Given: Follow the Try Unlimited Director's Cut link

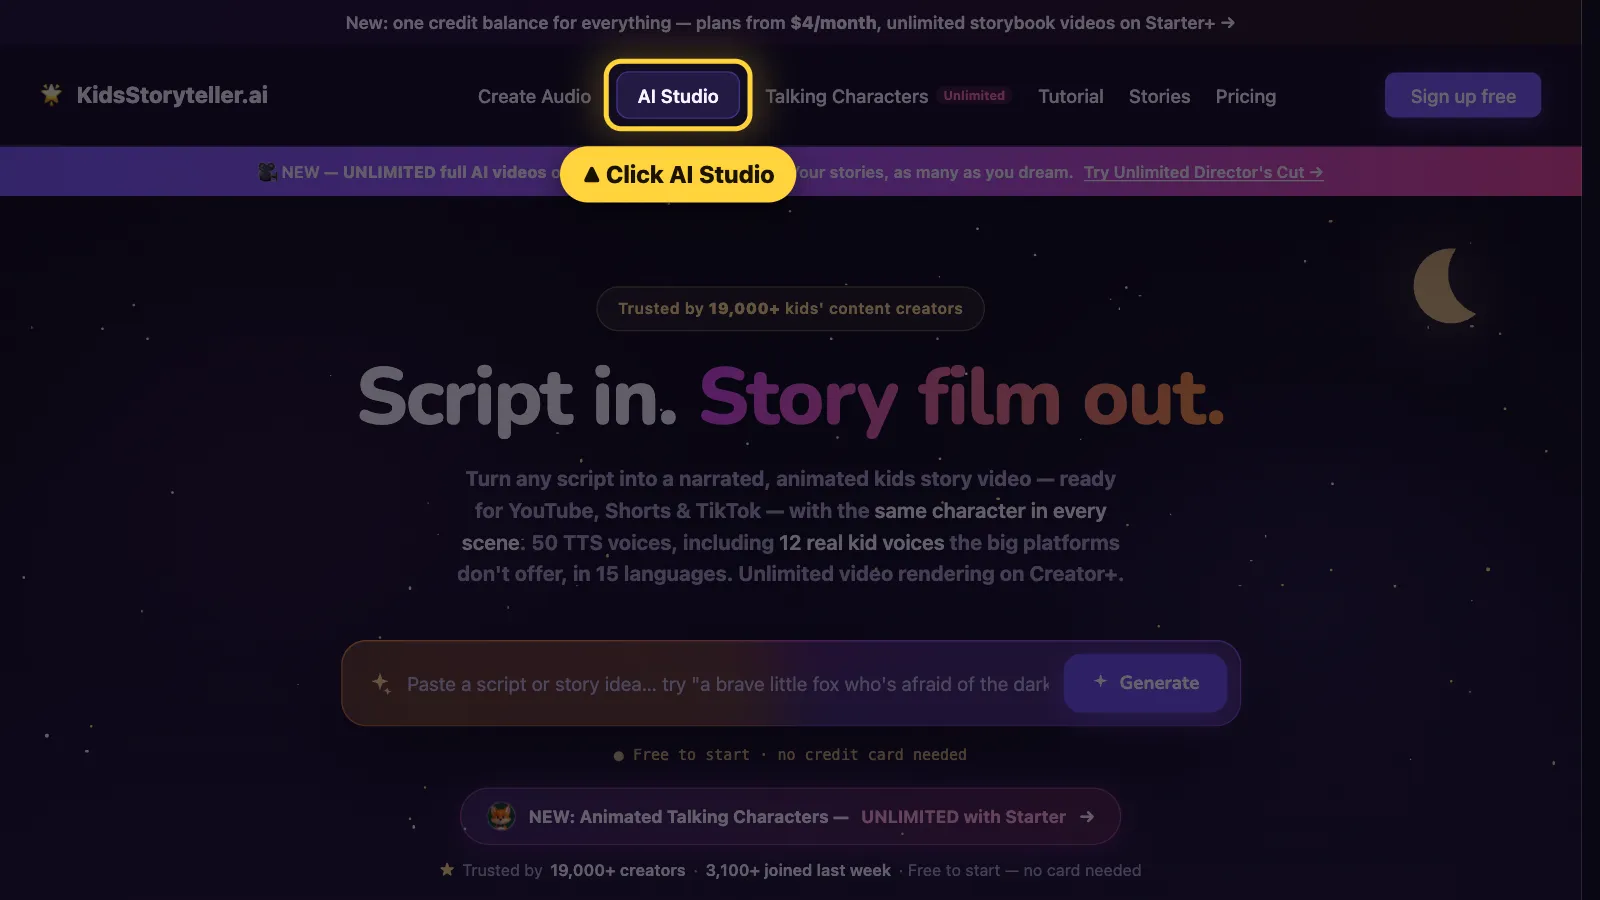Looking at the screenshot, I should tap(1203, 172).
